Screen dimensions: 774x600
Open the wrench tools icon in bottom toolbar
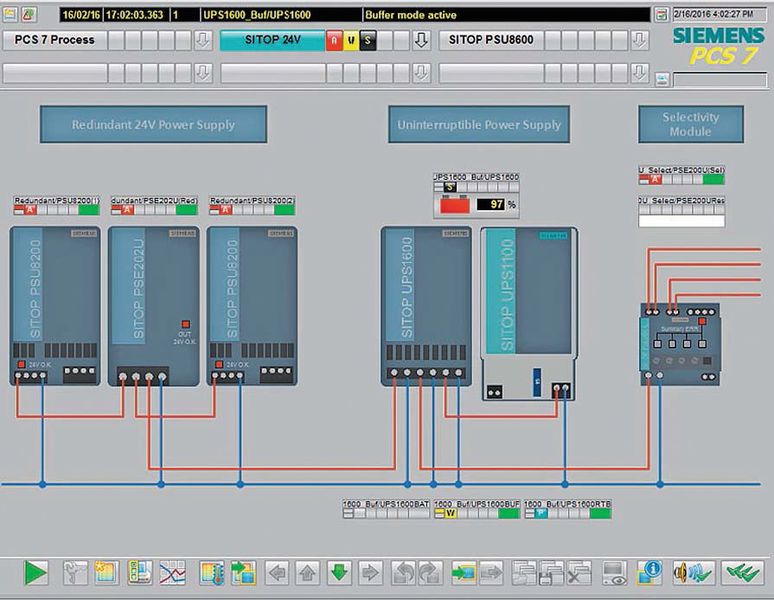(x=76, y=573)
